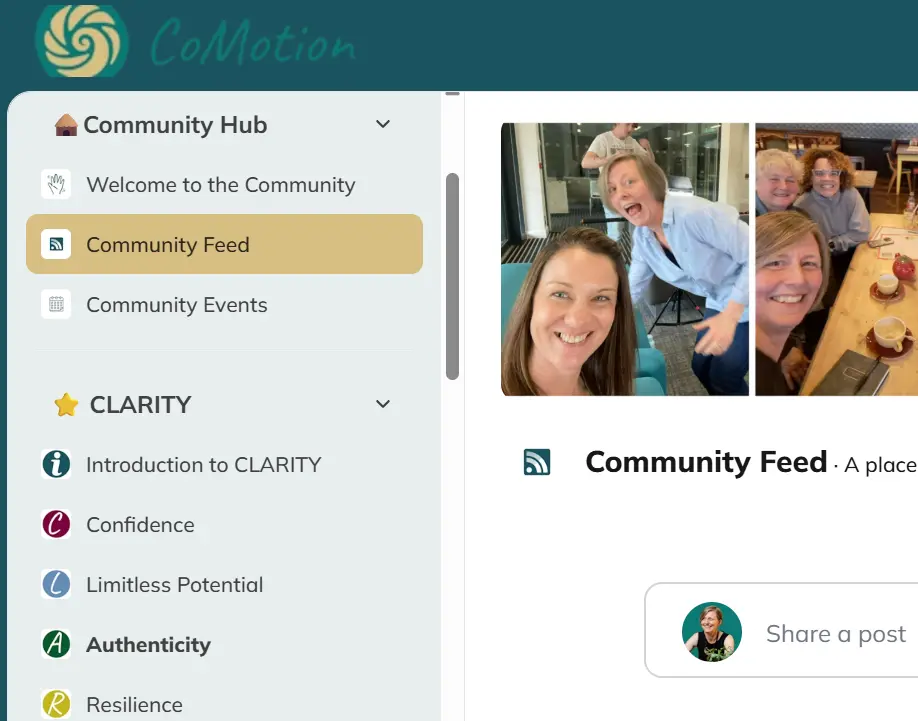Click the blue L Limitless Potential icon

56,584
